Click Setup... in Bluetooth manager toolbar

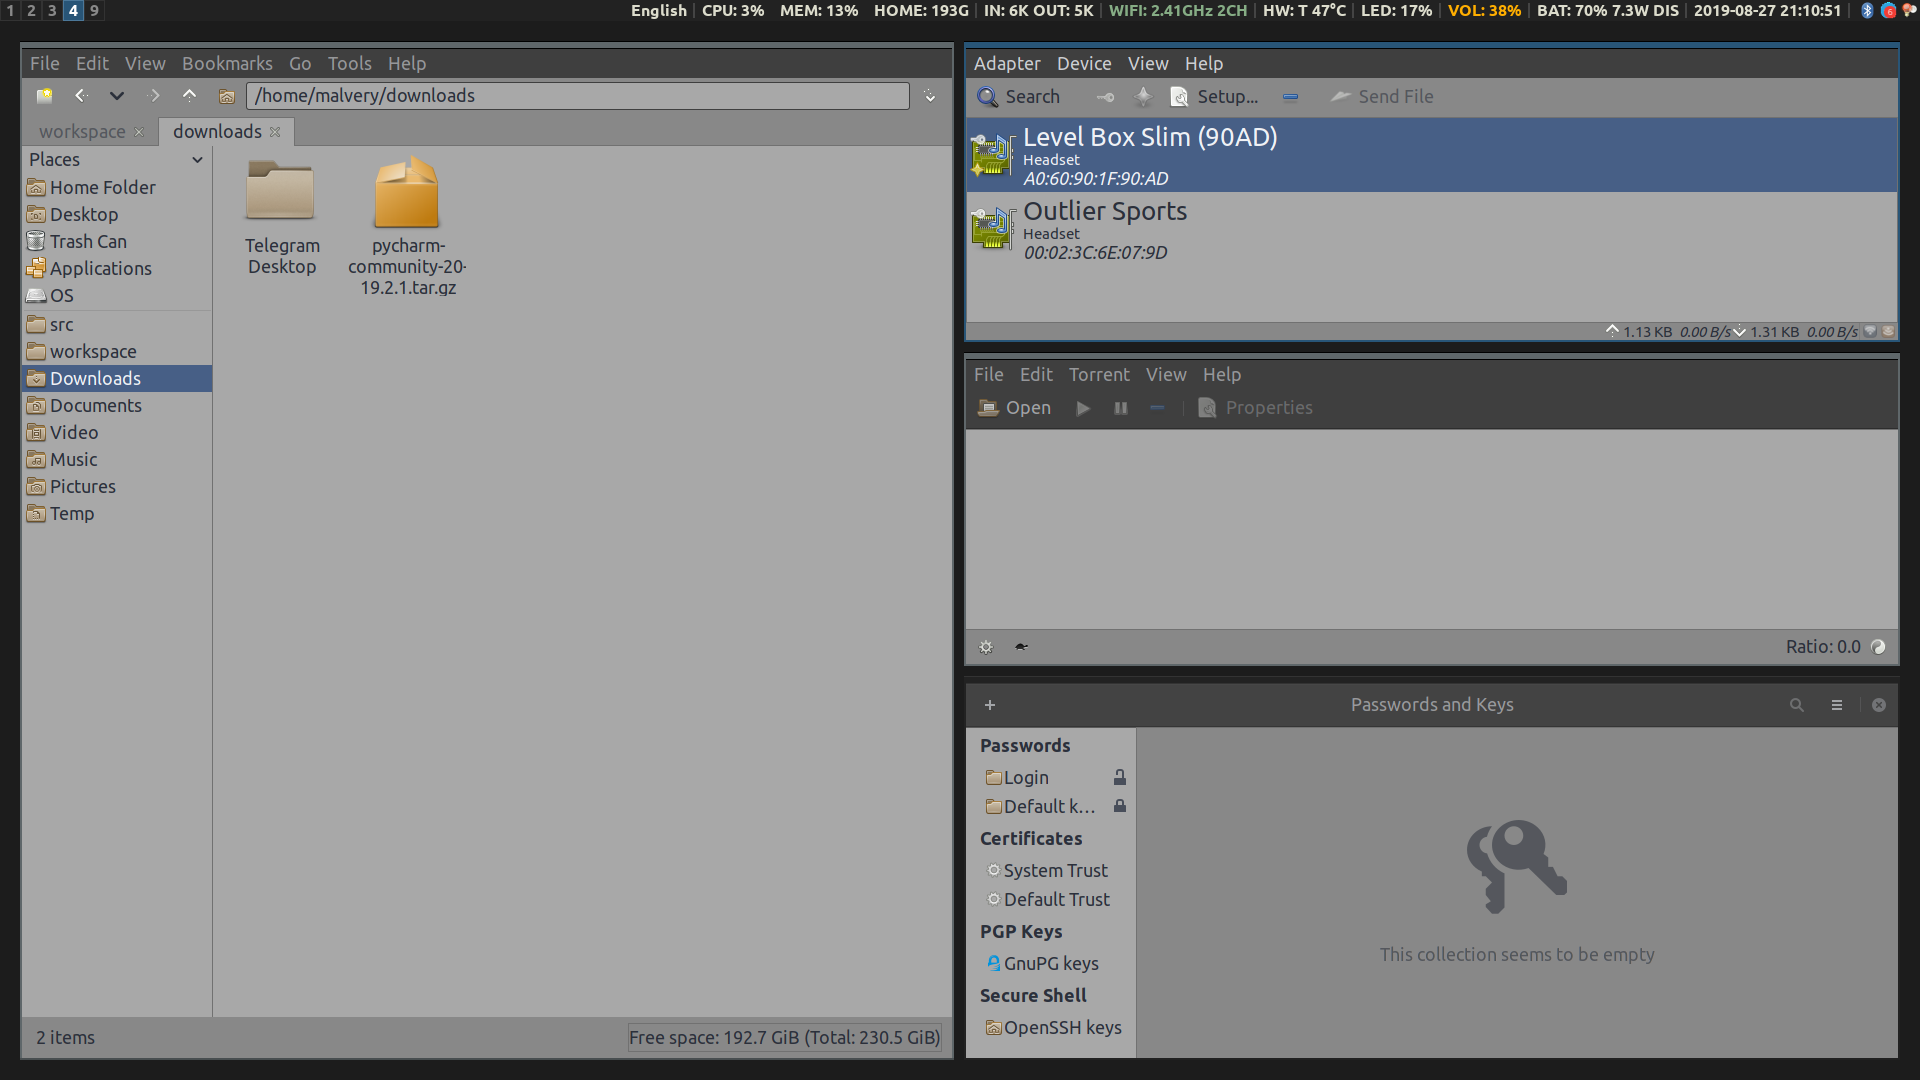1214,97
